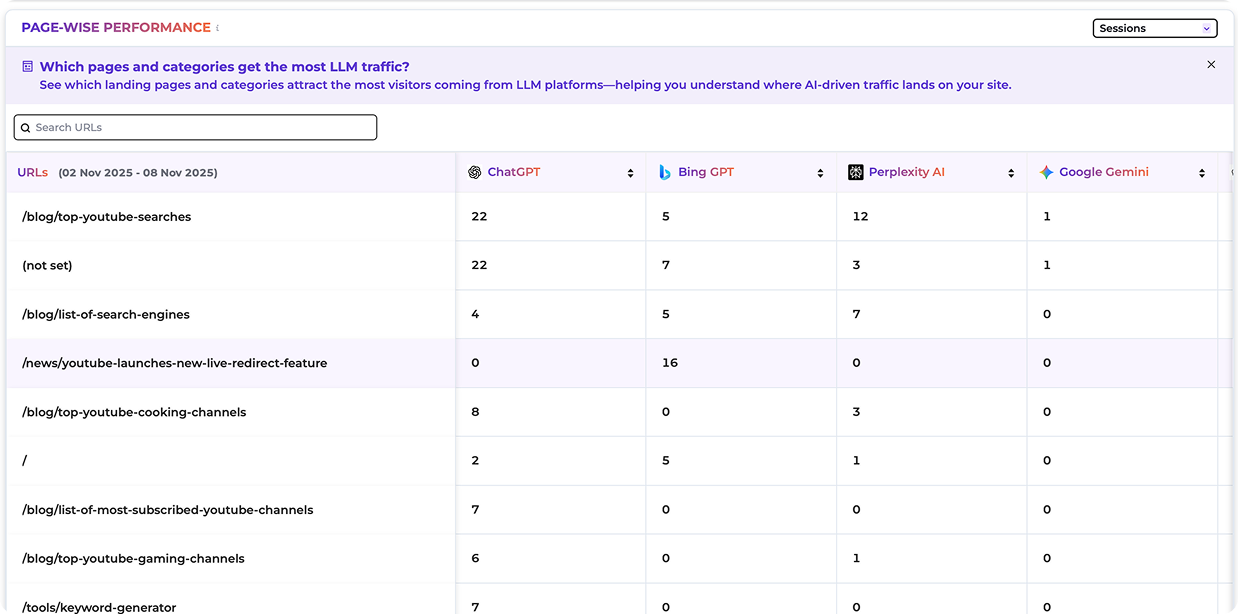Click the Bing GPT logo icon
This screenshot has width=1238, height=615.
665,172
